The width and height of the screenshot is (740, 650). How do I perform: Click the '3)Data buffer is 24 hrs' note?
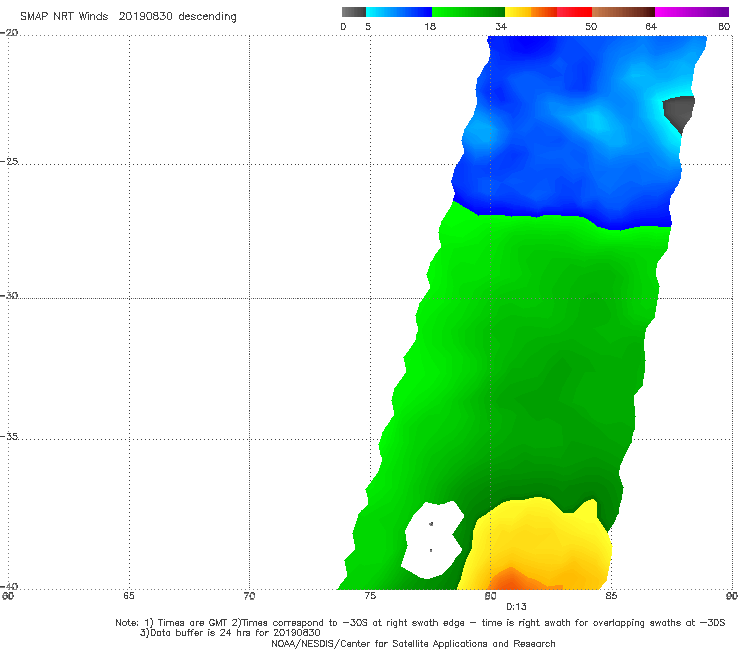230,633
